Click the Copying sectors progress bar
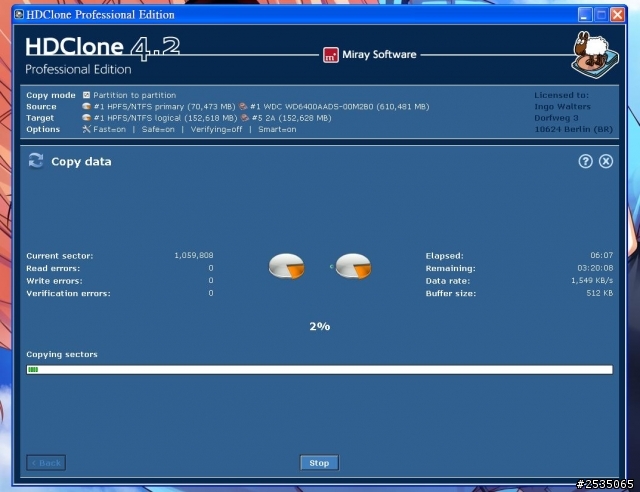This screenshot has height=492, width=640. (x=320, y=370)
